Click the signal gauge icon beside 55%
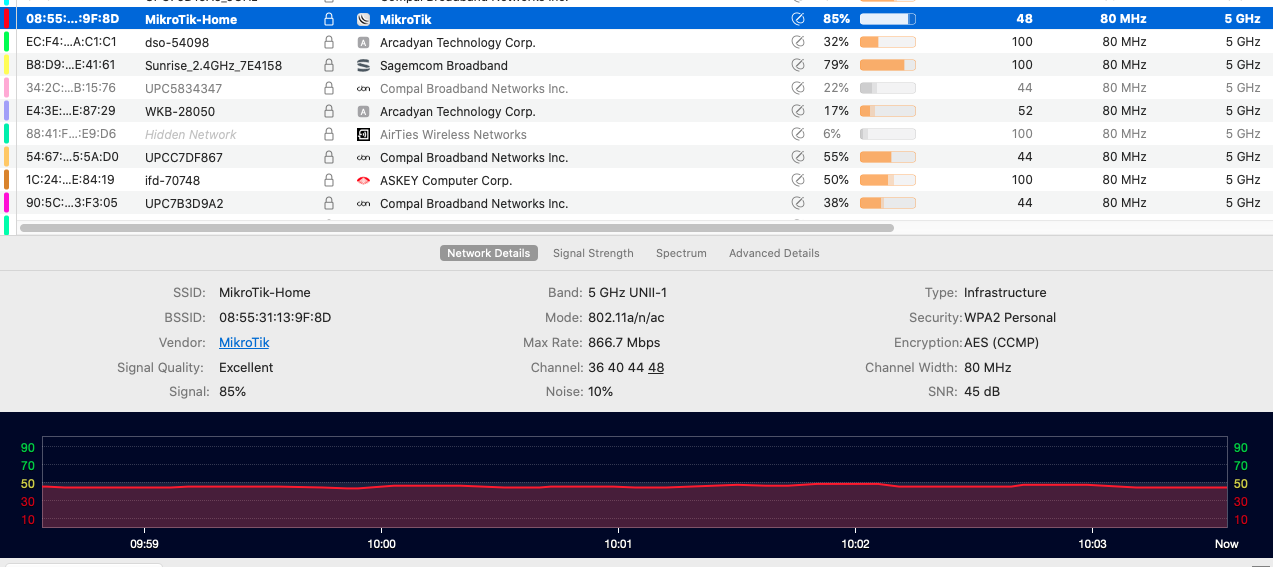 pos(798,157)
